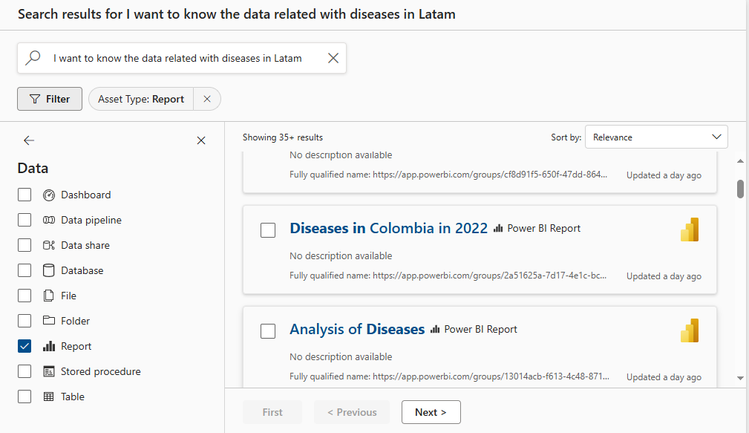749x433 pixels.
Task: Click the Stored procedure icon
Action: [49, 371]
